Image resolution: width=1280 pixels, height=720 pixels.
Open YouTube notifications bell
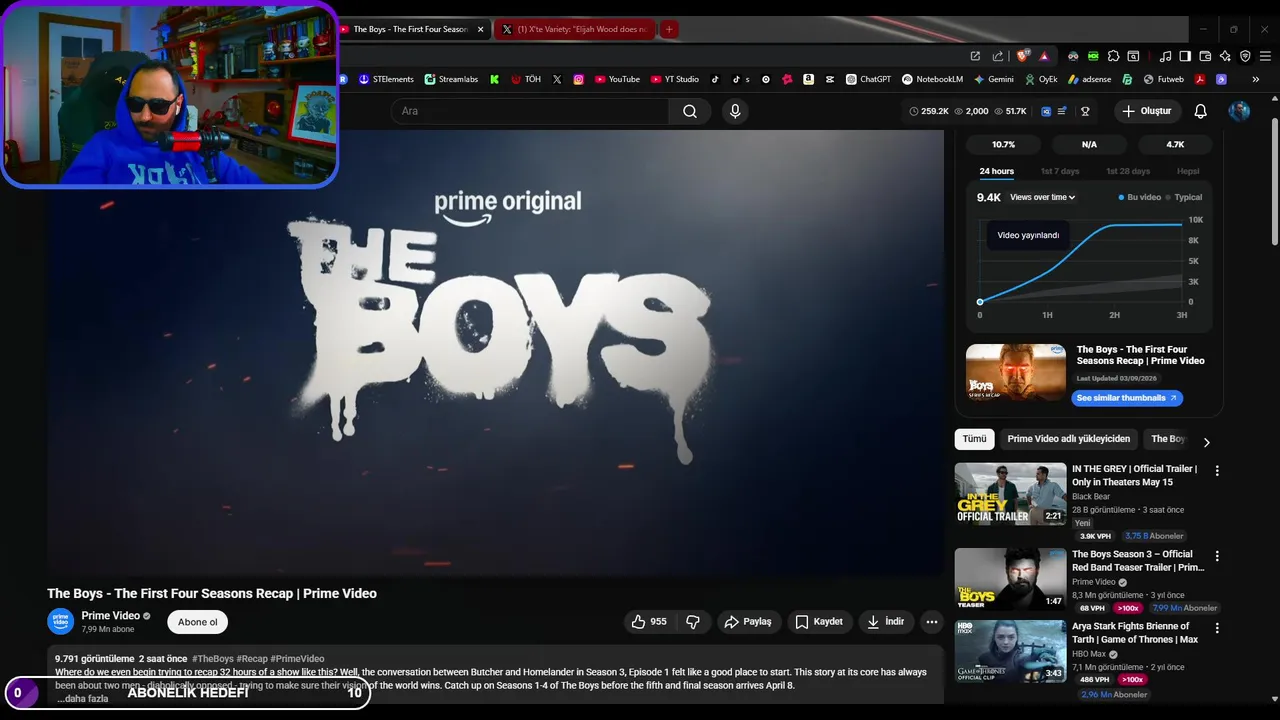[1201, 111]
